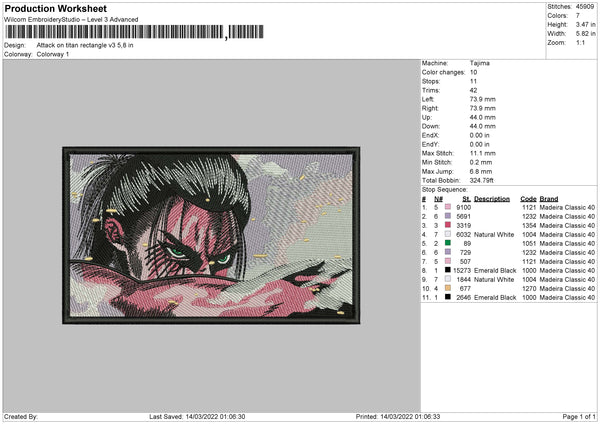Select the crimson swatch in stop row 3
This screenshot has width=600, height=424.
448,225
